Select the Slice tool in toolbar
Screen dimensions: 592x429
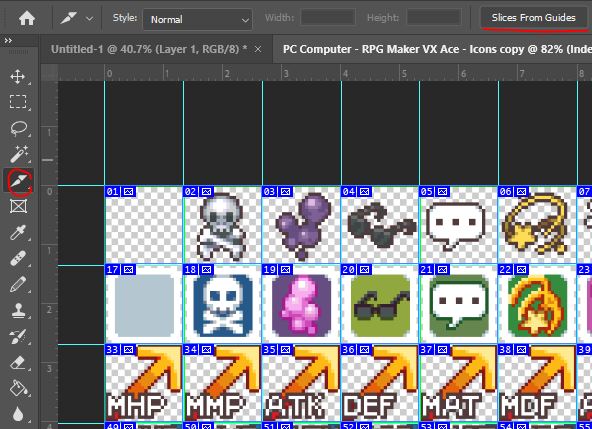(19, 181)
